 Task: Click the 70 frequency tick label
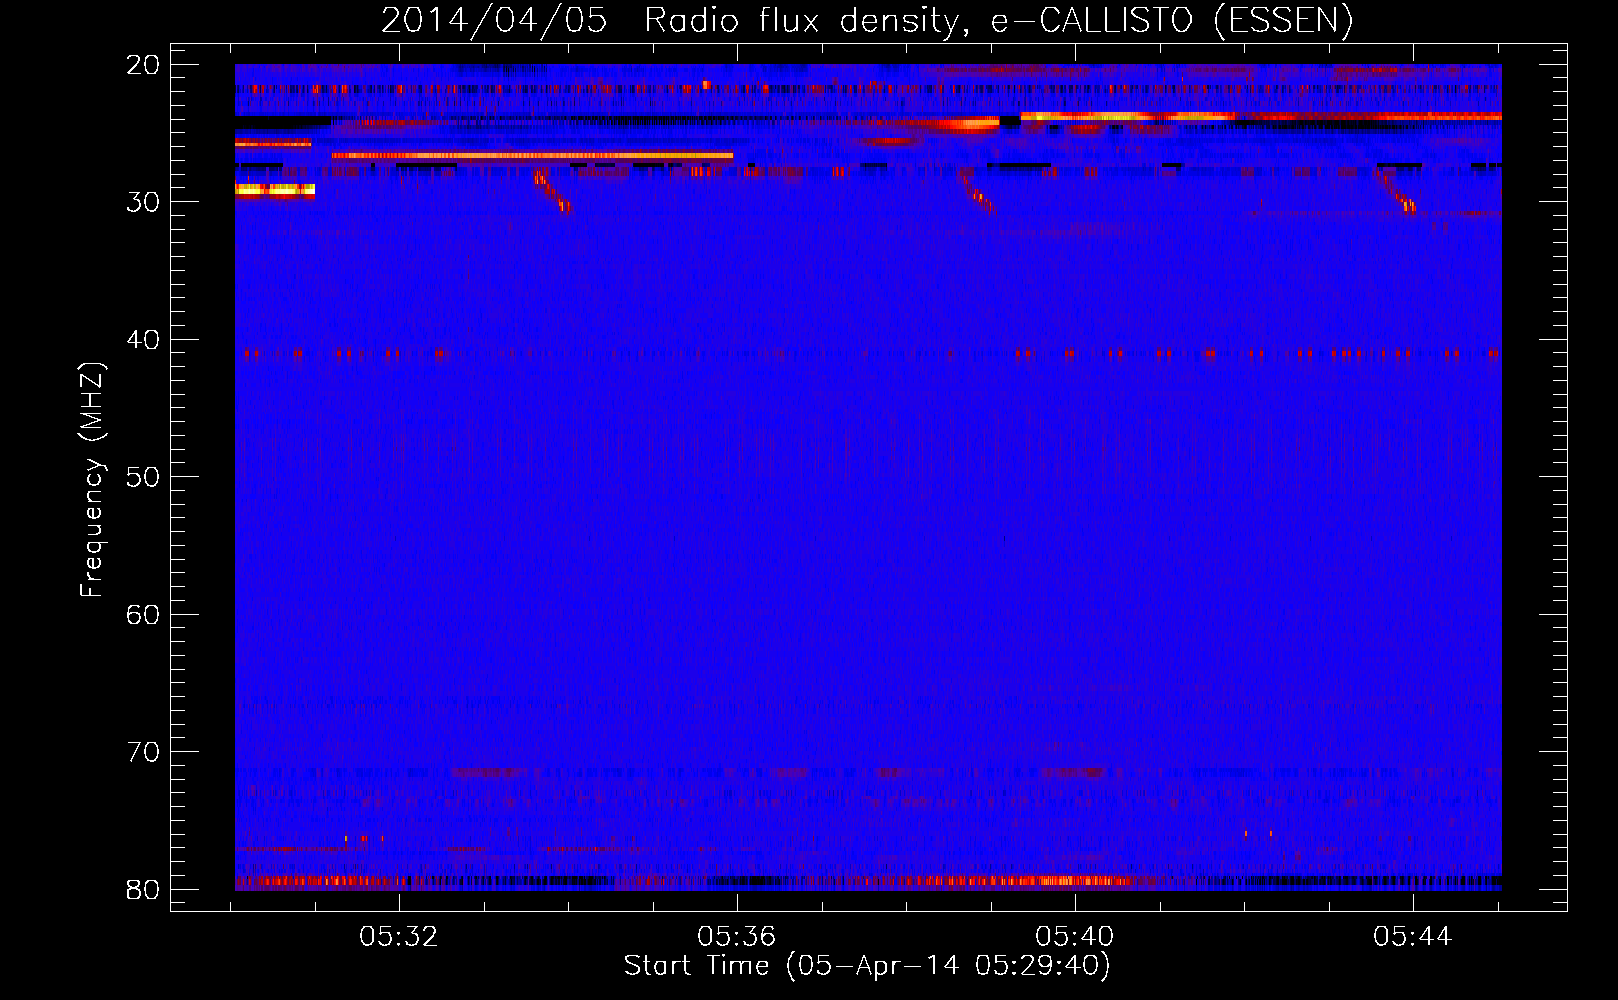[143, 752]
